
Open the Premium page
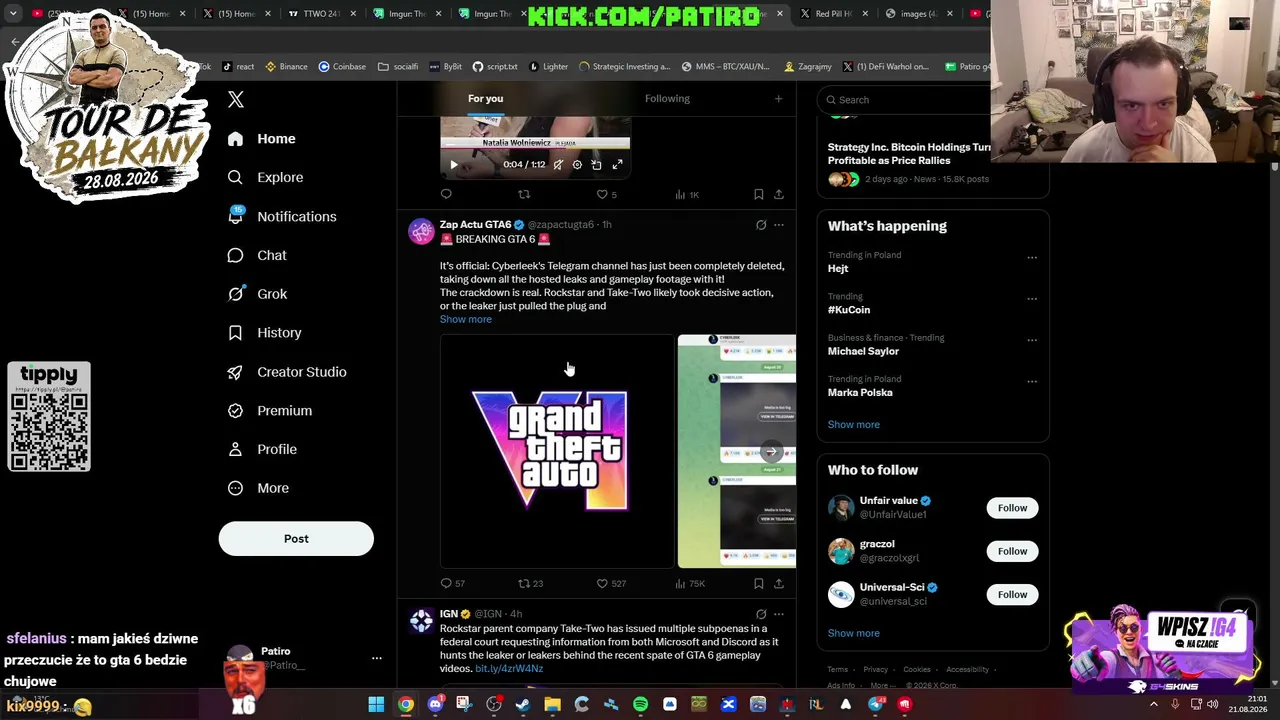point(270,411)
